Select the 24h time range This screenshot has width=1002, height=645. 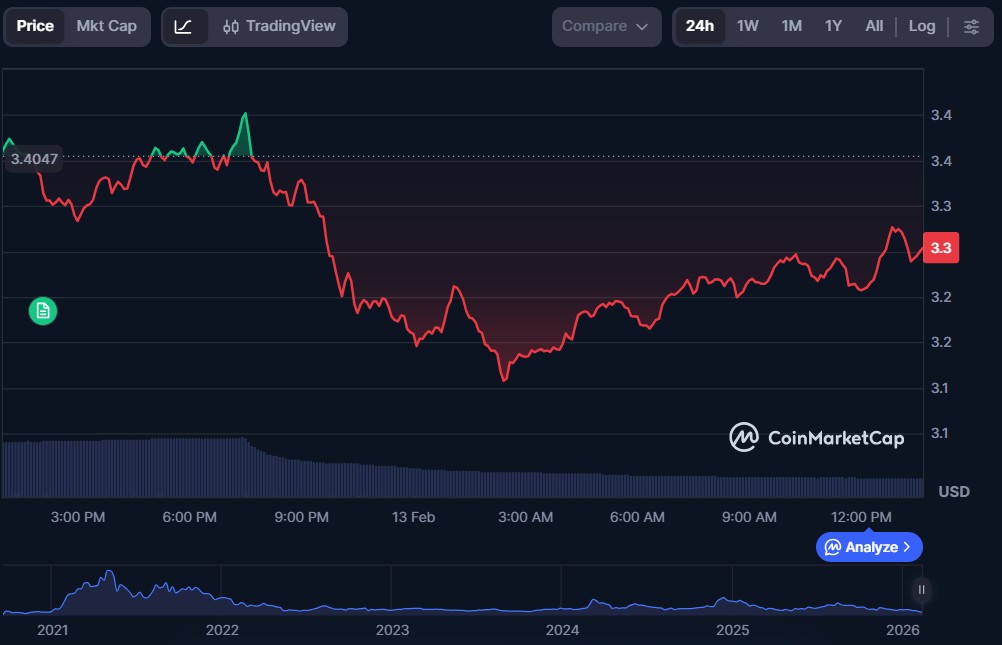pos(700,27)
